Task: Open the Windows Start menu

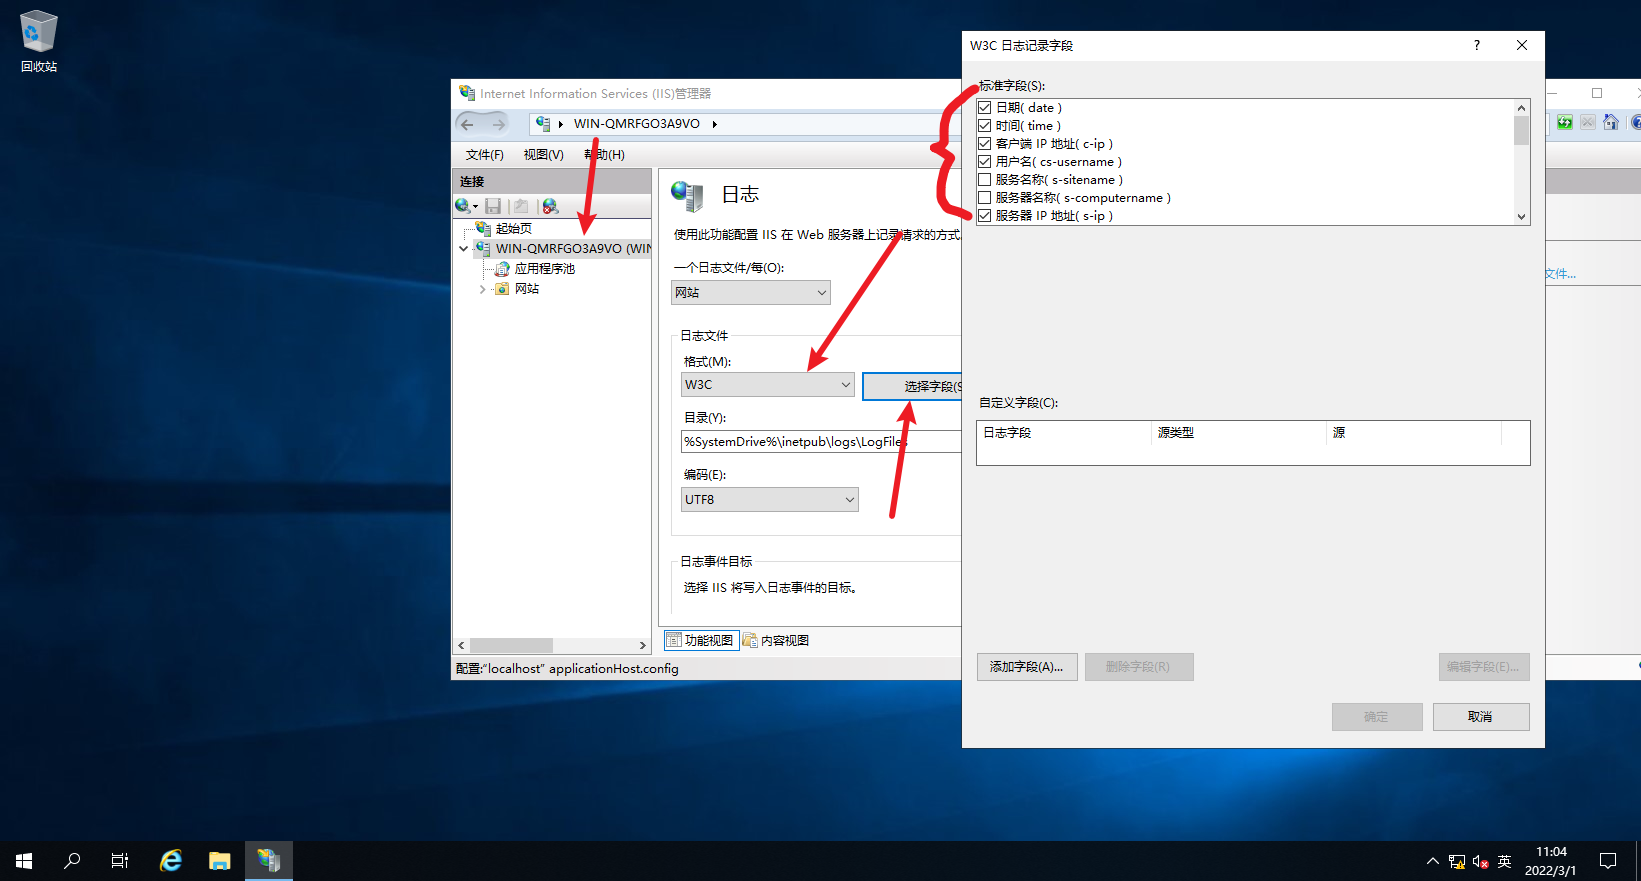Action: pos(24,861)
